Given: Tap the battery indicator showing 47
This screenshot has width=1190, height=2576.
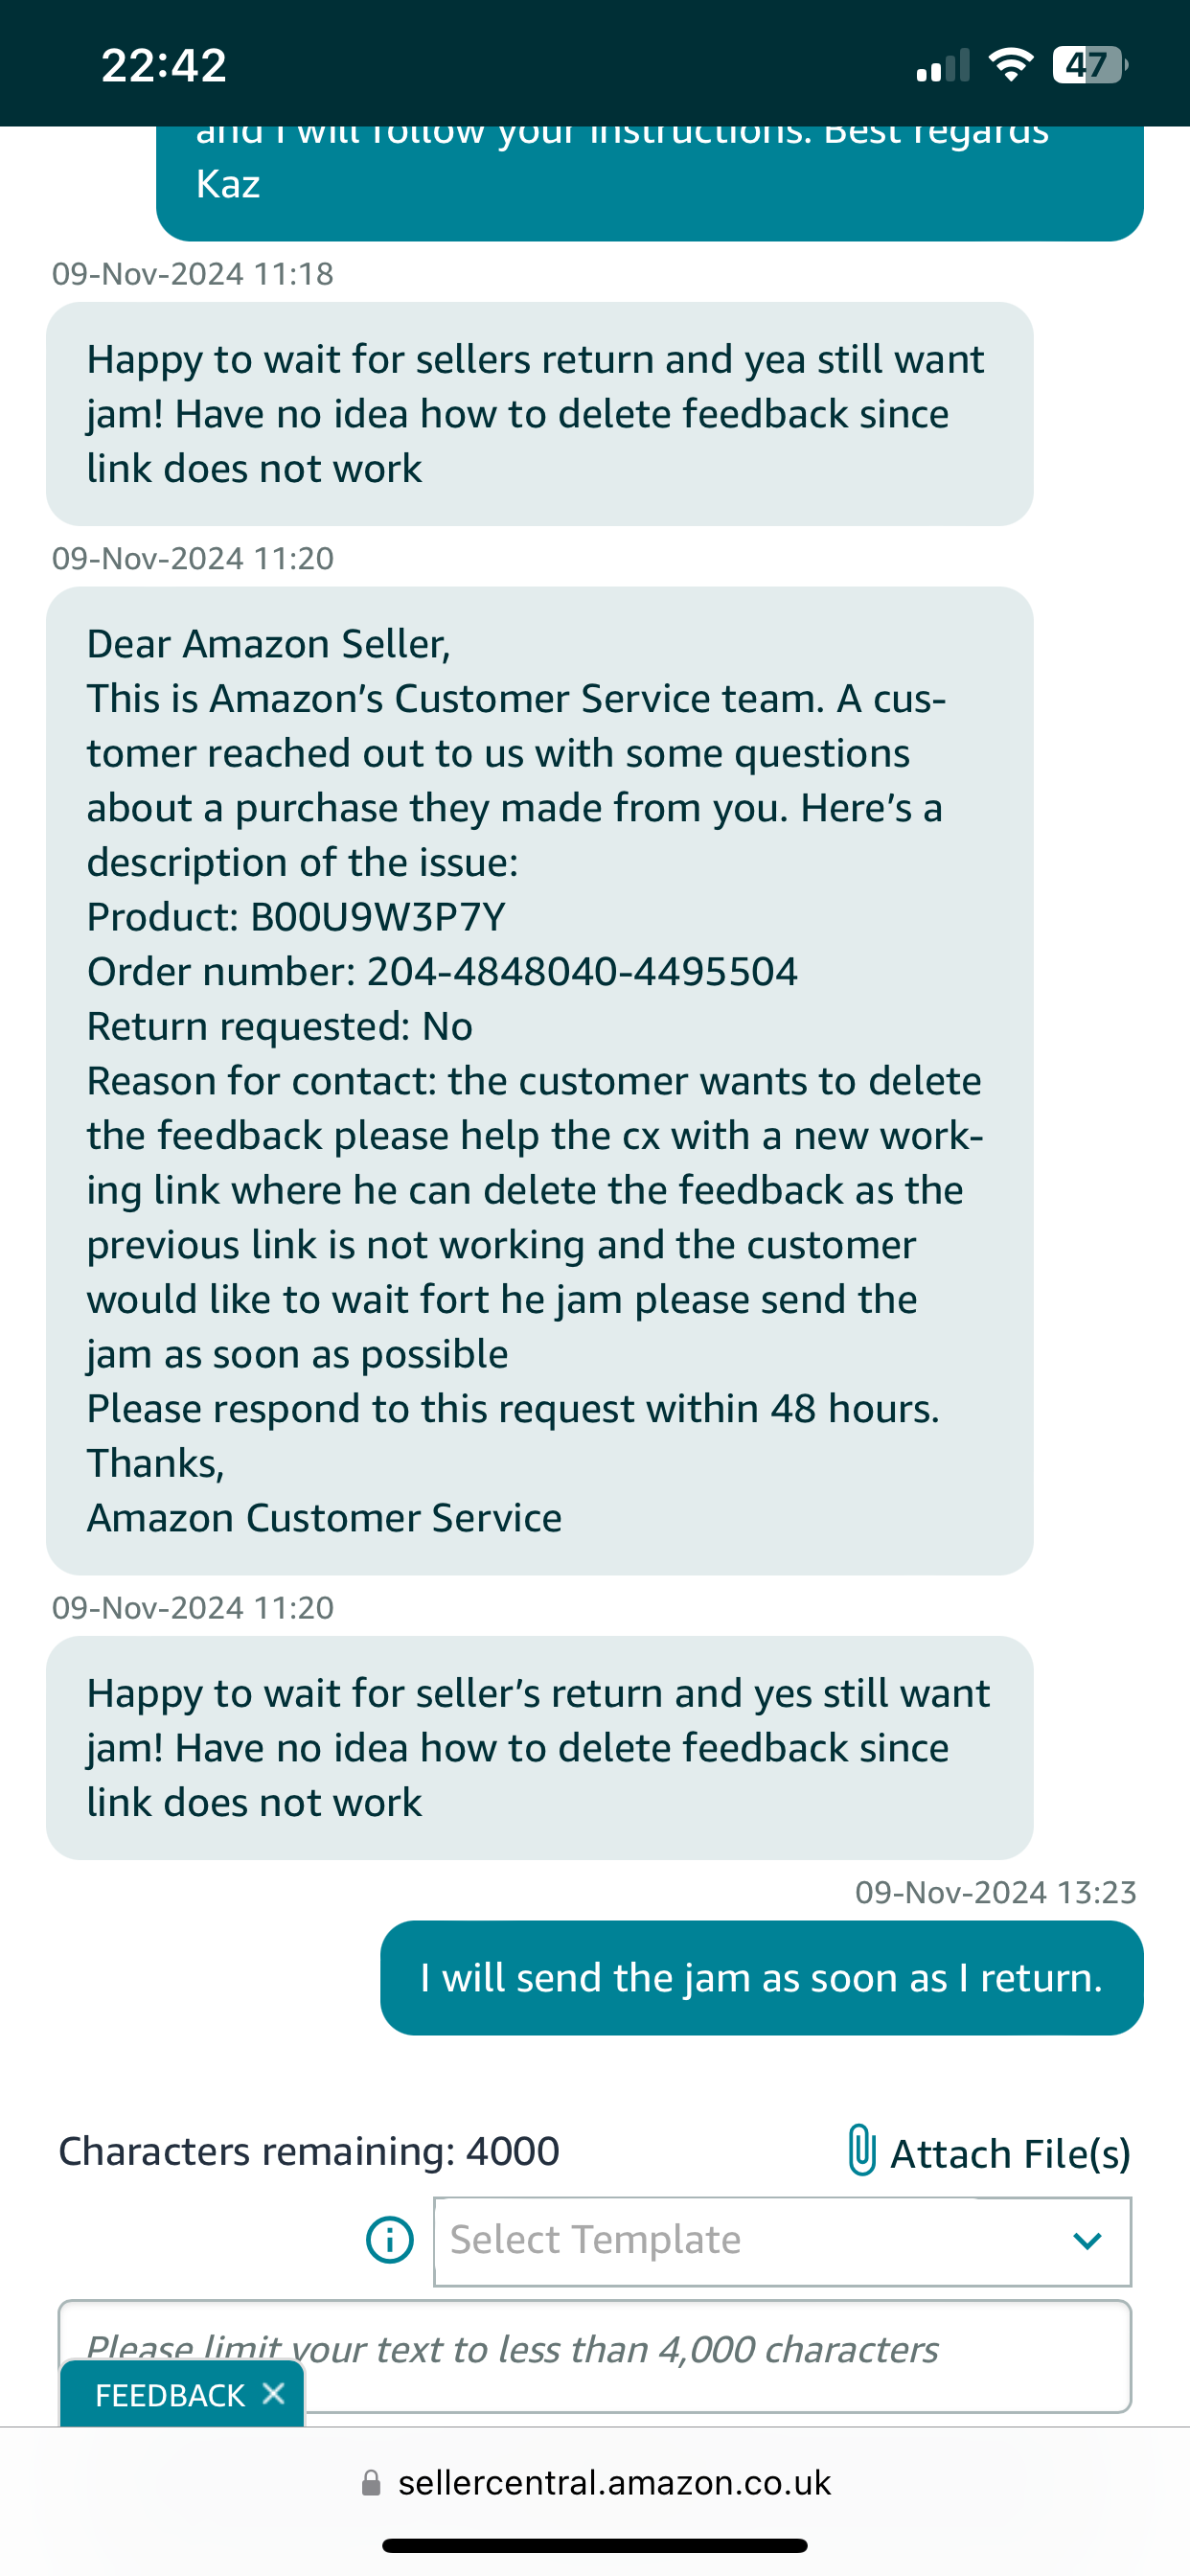Looking at the screenshot, I should coord(1090,65).
